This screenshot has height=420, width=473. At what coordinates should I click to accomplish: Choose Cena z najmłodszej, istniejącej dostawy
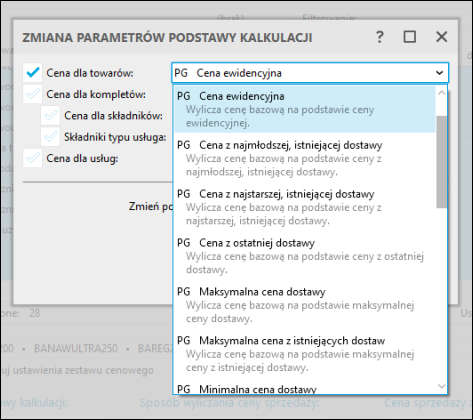[x=305, y=158]
